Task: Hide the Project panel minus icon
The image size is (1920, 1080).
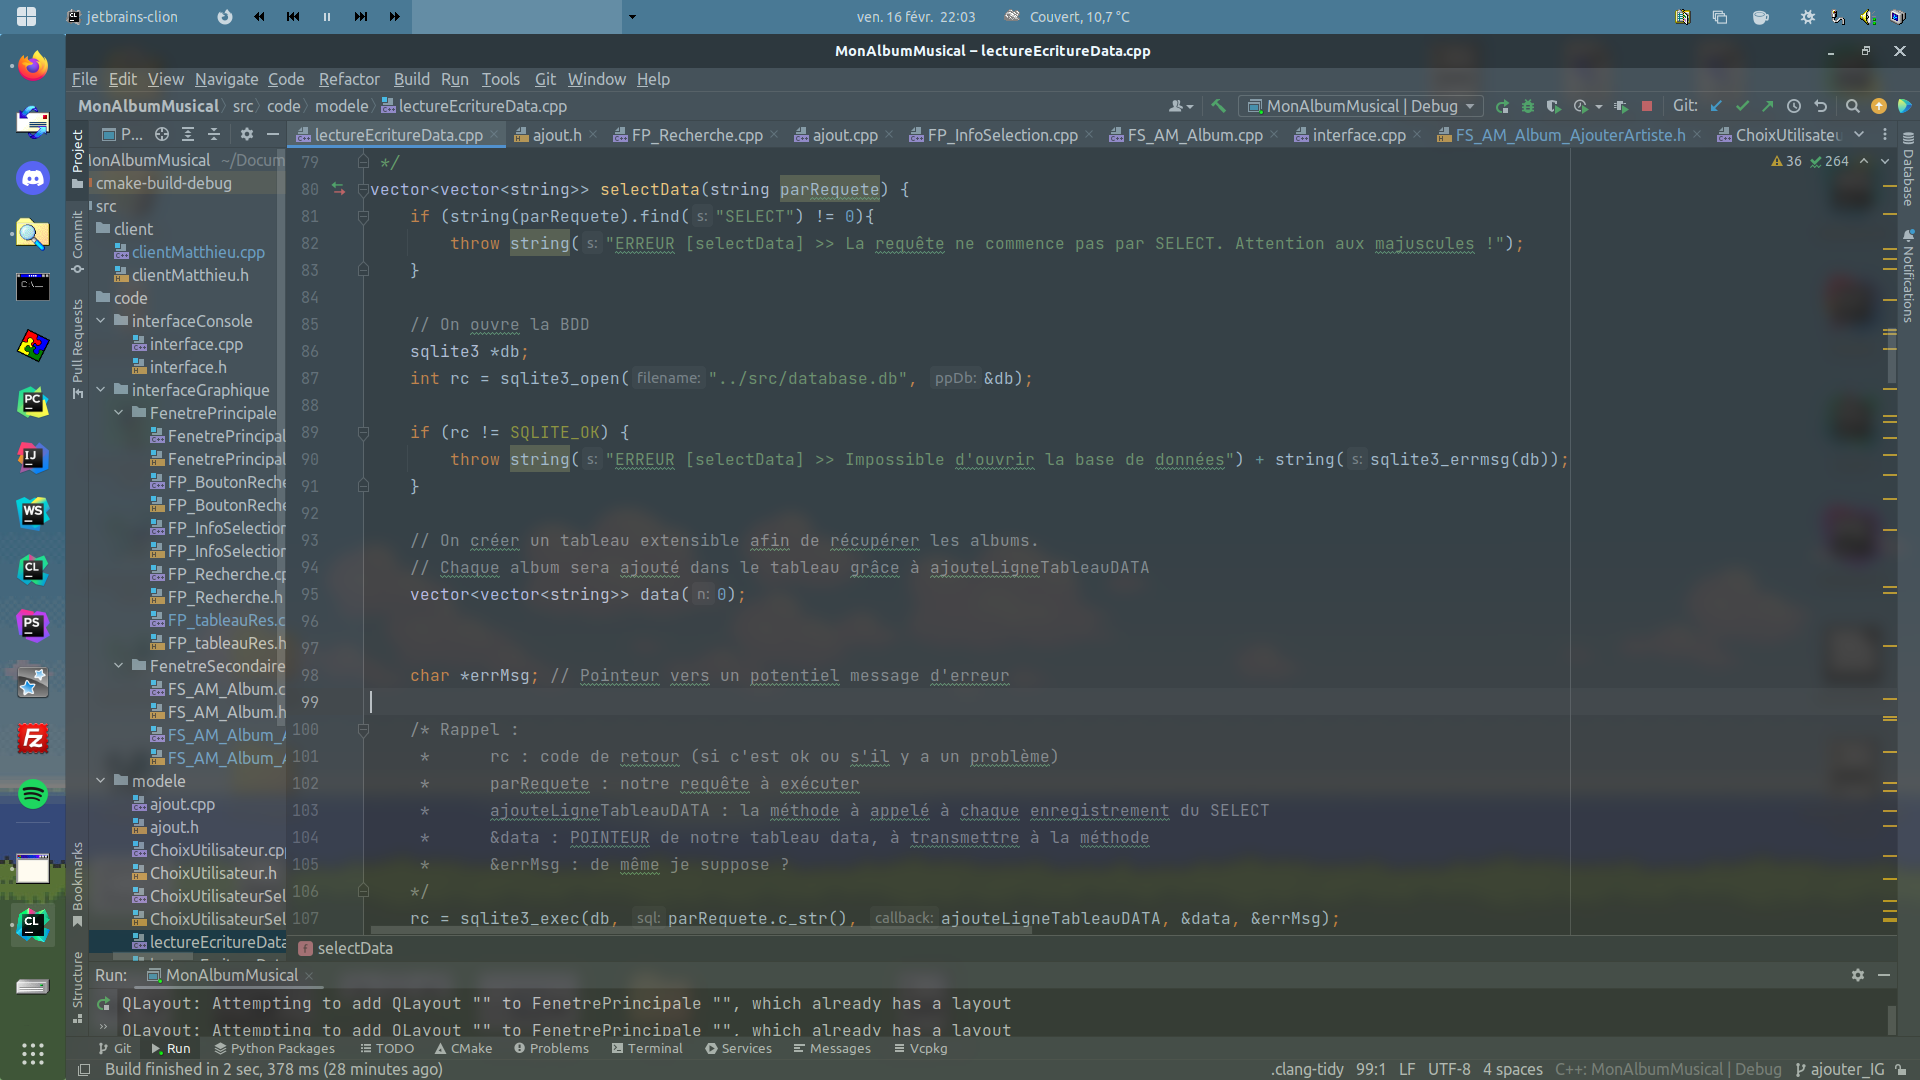Action: coord(272,134)
